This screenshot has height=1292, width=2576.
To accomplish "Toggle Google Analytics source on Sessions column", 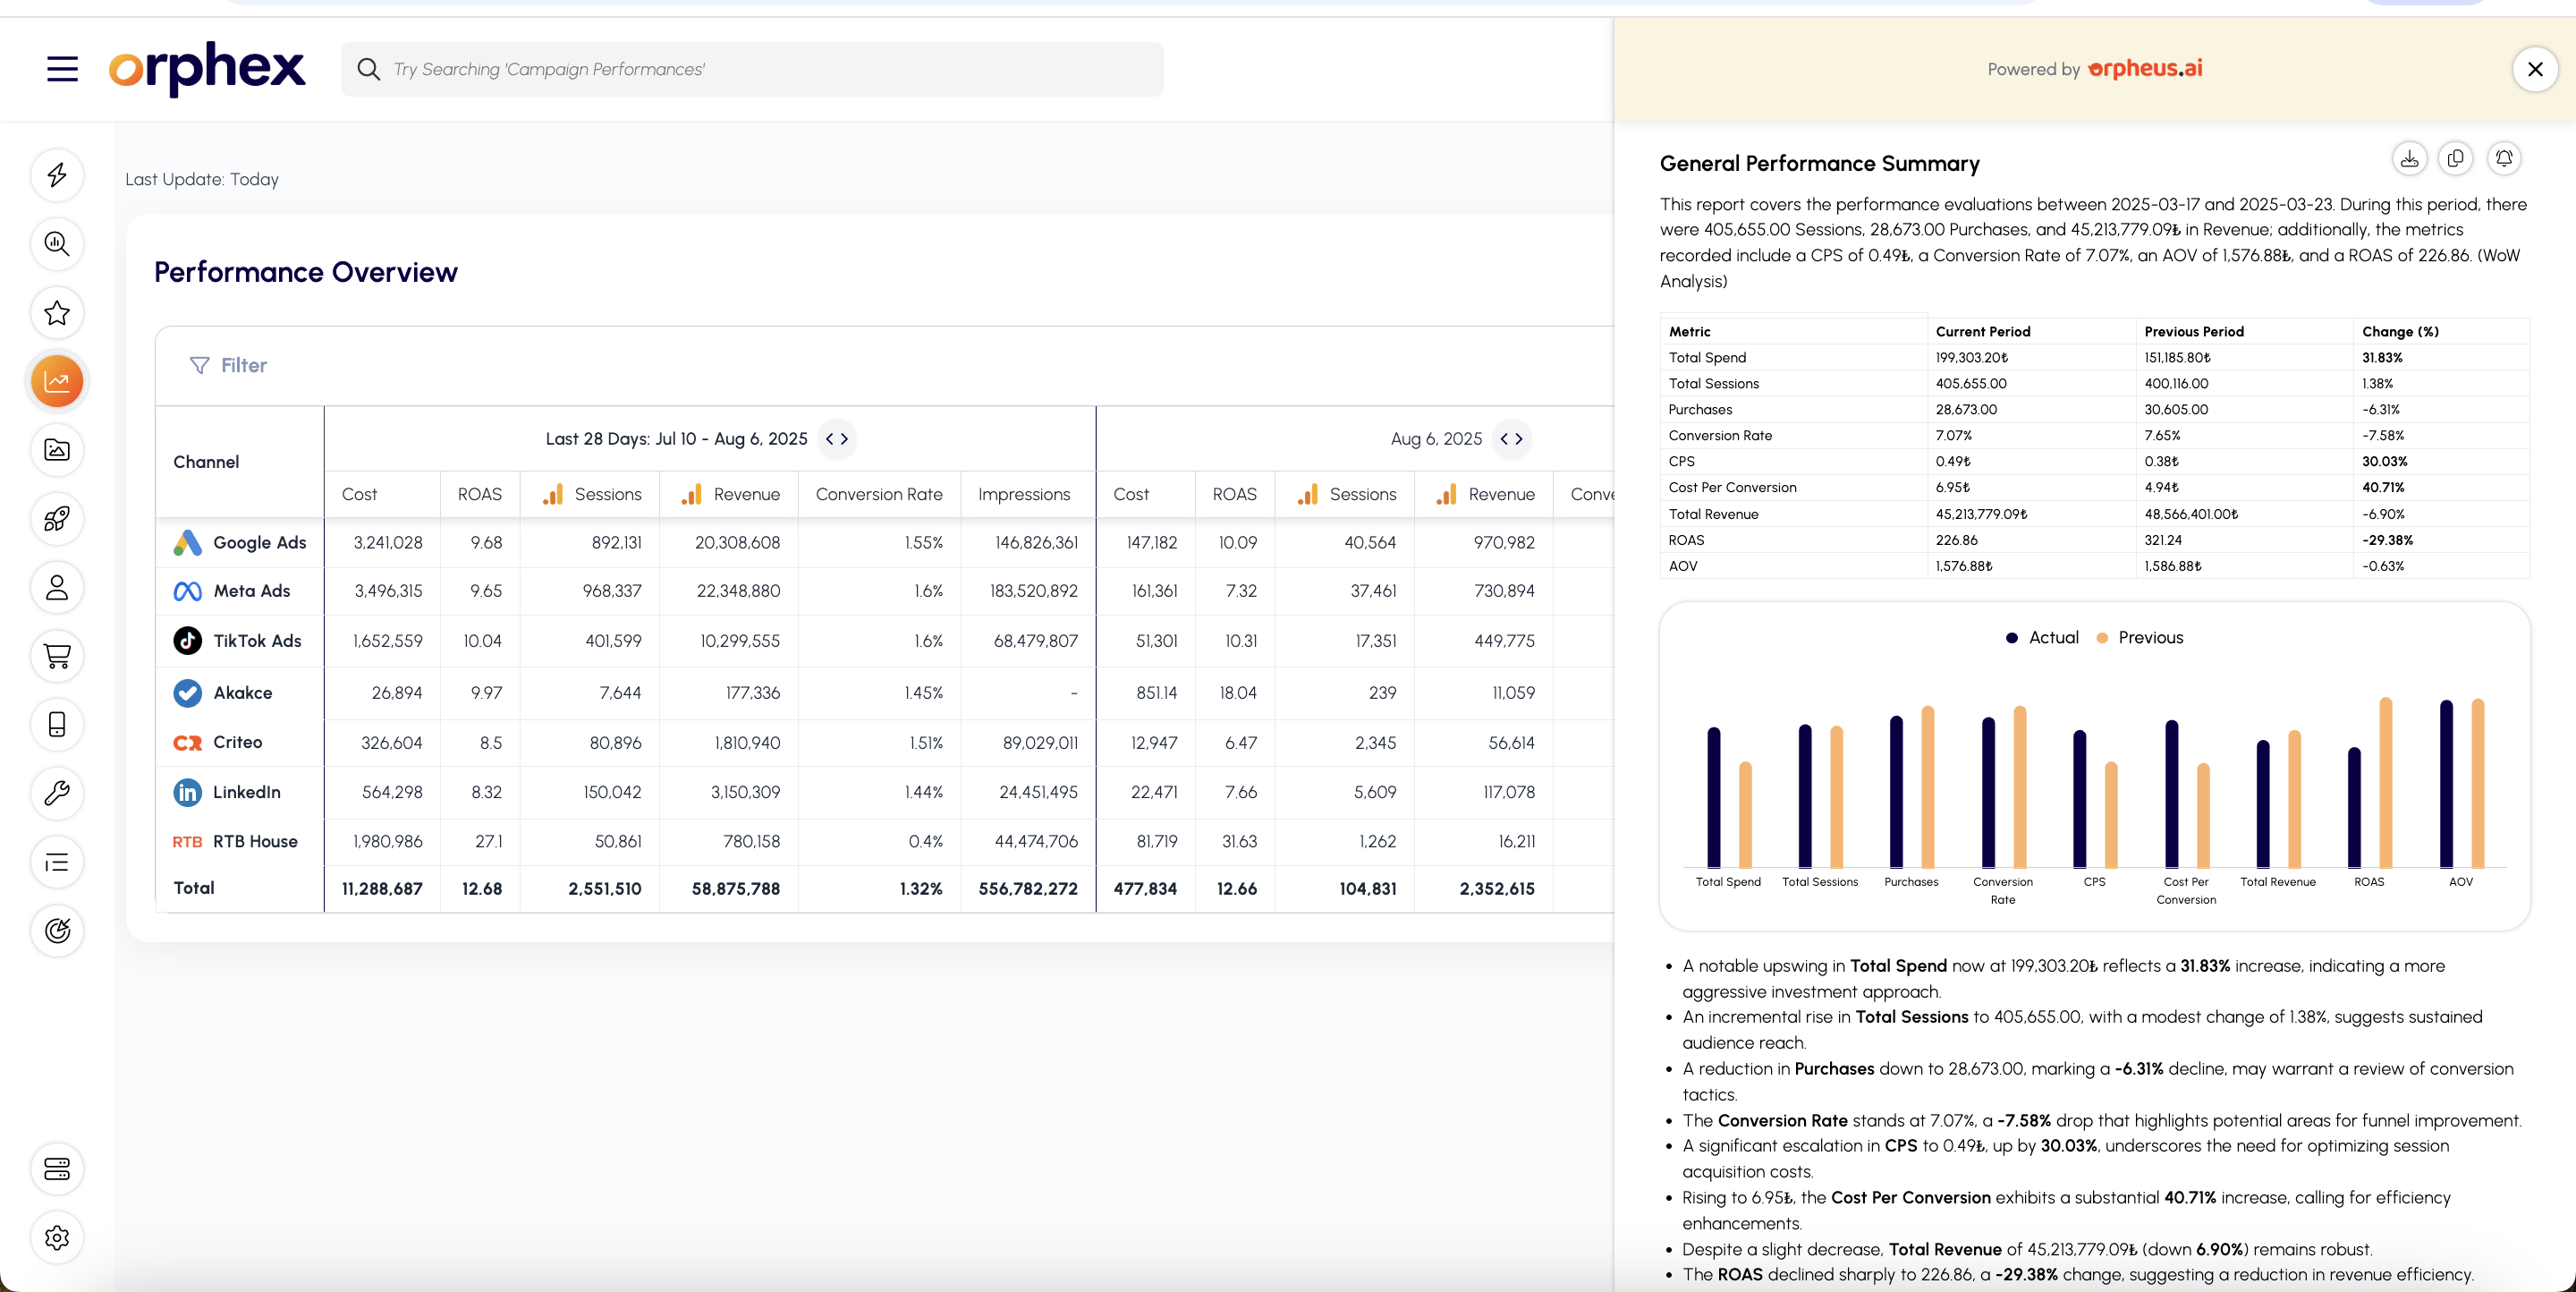I will (x=553, y=494).
